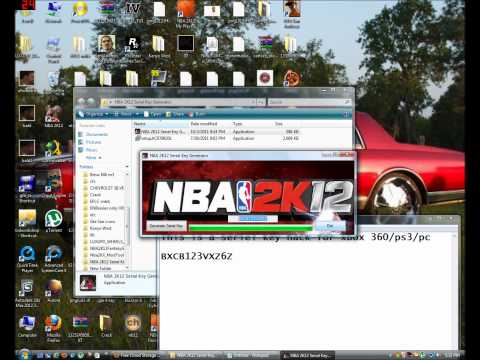
Task: Click the Explorer Back arrow button
Action: coord(82,101)
